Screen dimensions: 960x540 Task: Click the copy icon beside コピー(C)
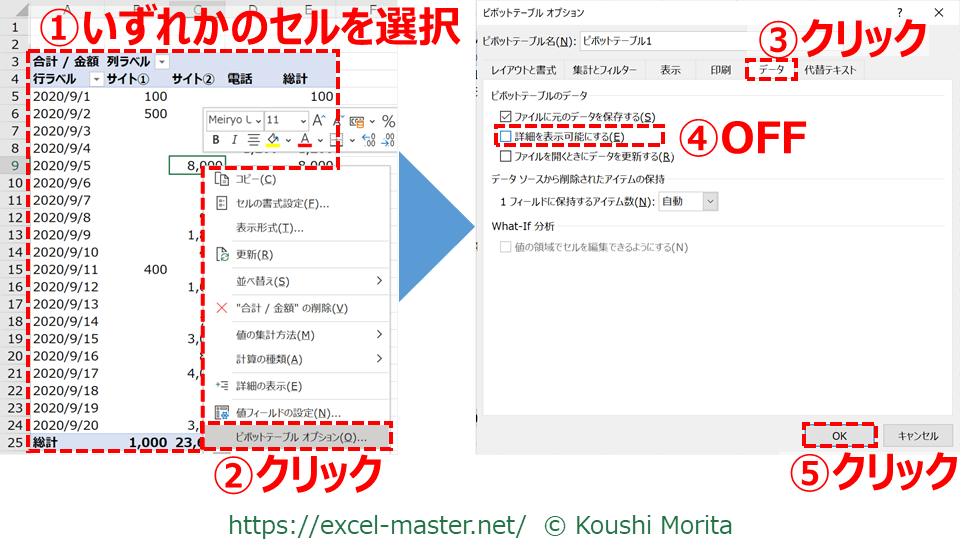[223, 179]
